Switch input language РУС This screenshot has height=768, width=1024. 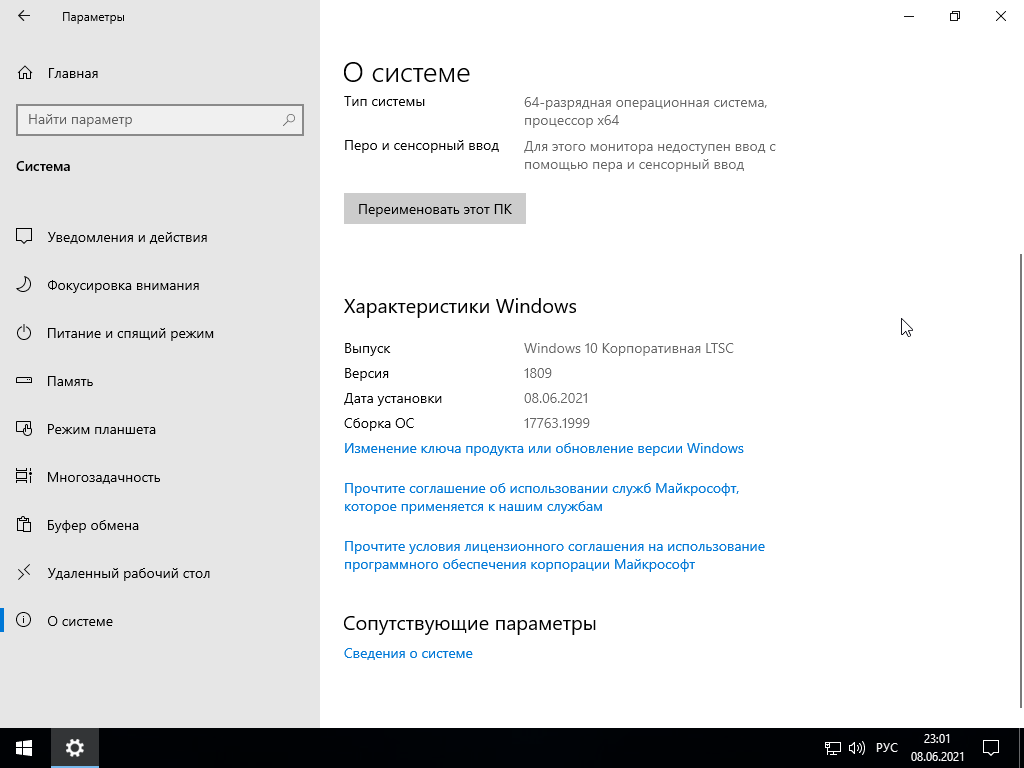coord(886,748)
